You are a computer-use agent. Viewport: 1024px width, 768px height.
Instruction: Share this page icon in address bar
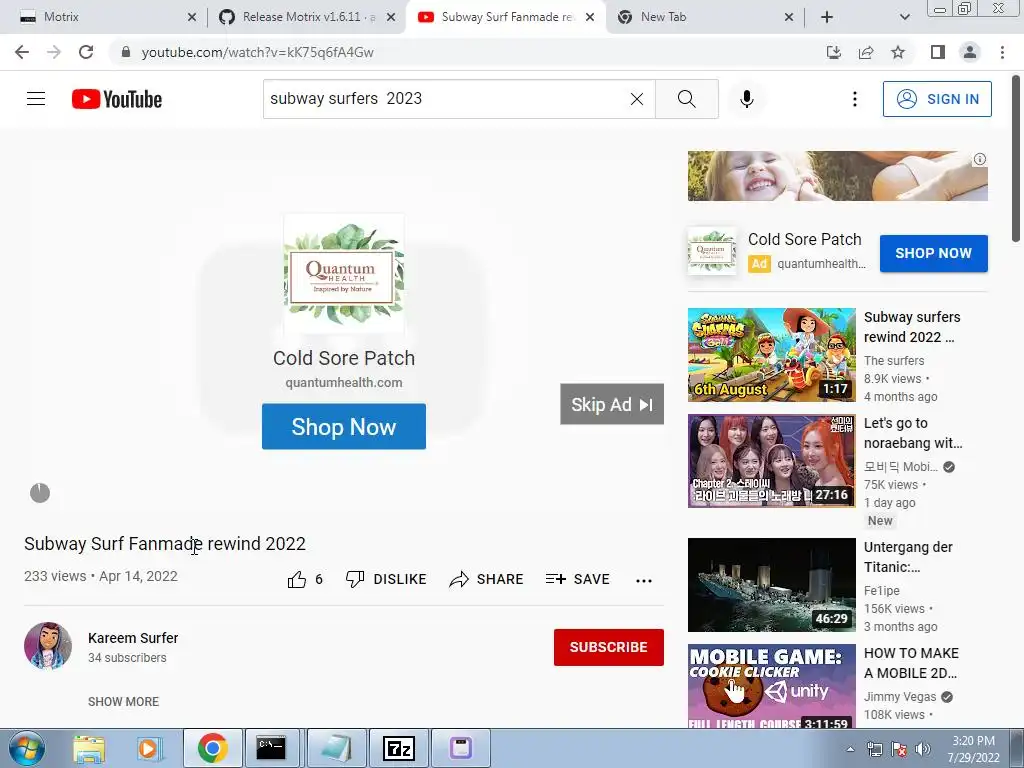pyautogui.click(x=866, y=52)
